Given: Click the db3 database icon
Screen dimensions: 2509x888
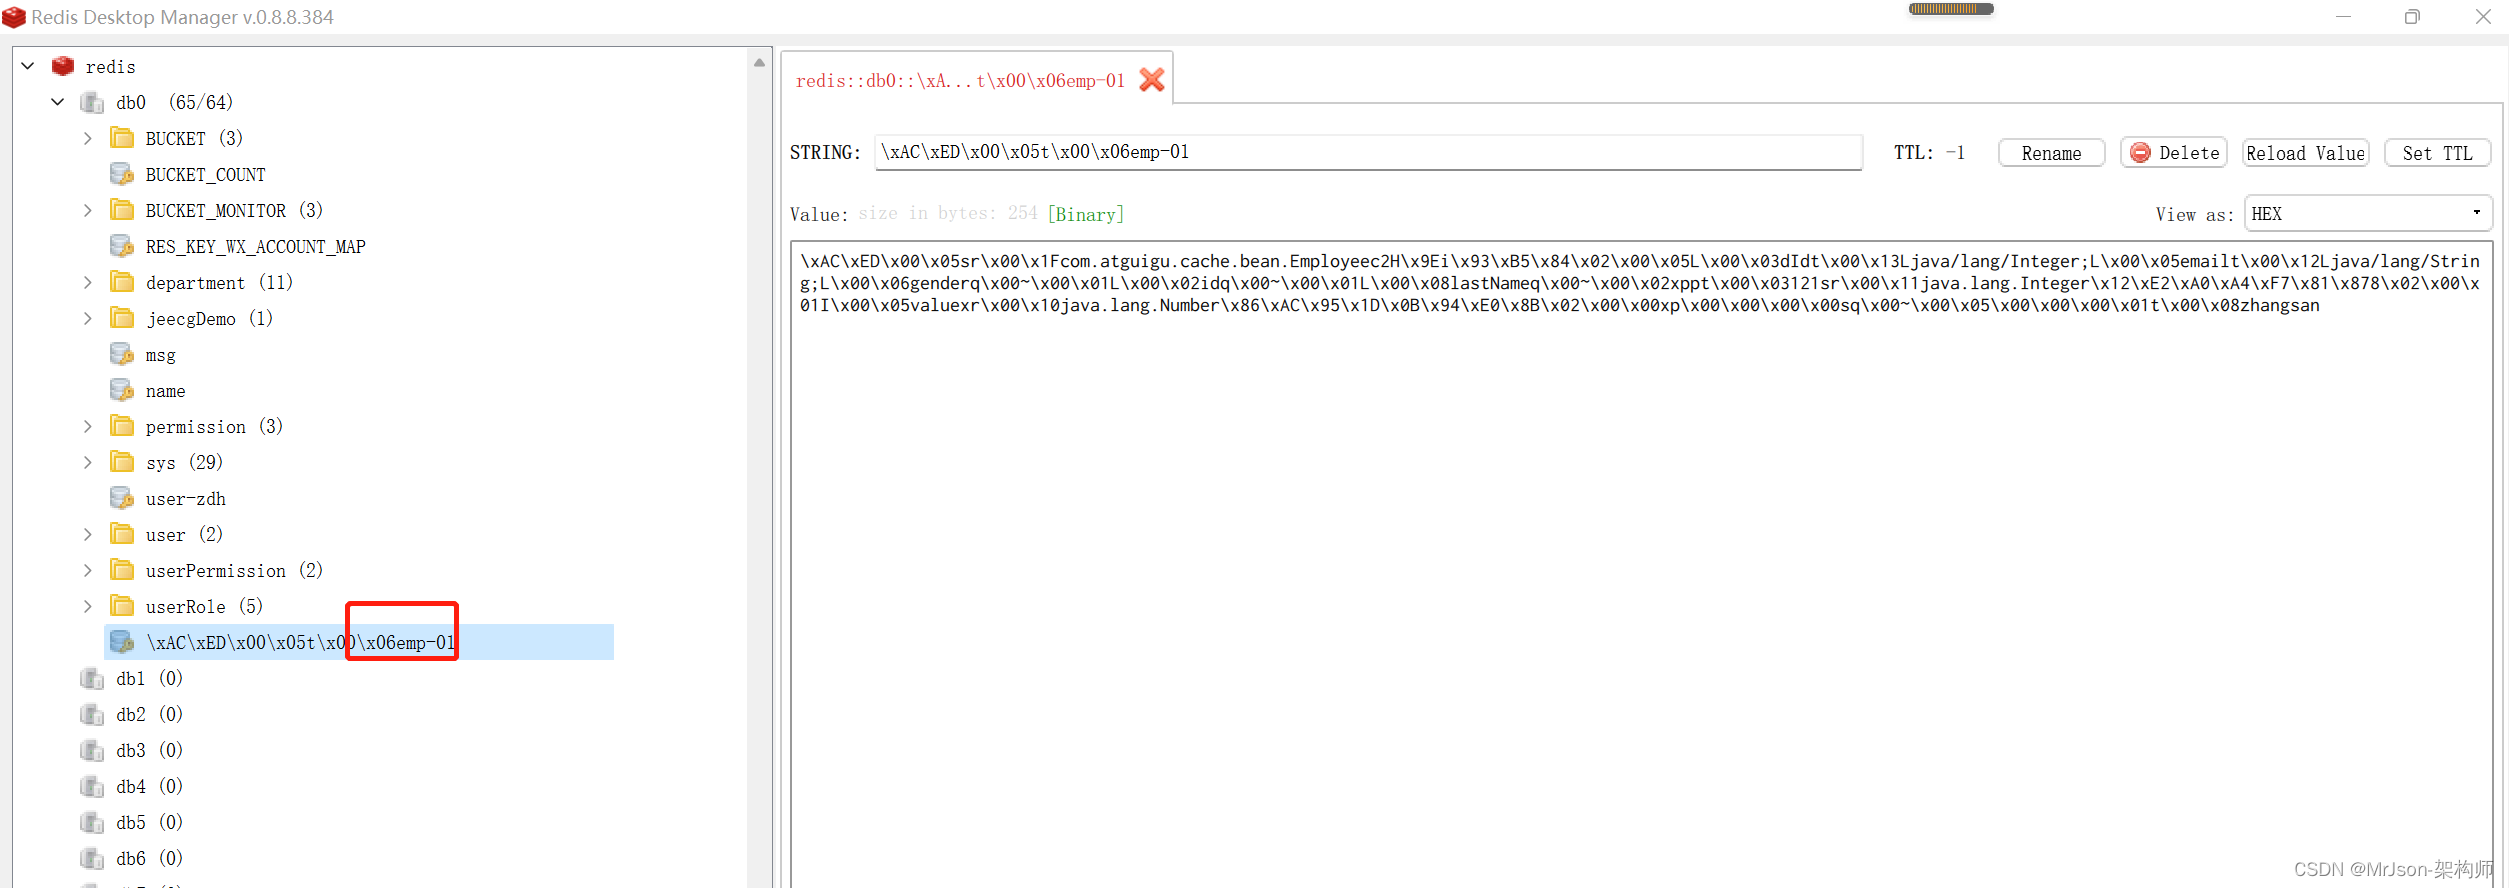Looking at the screenshot, I should [x=92, y=750].
